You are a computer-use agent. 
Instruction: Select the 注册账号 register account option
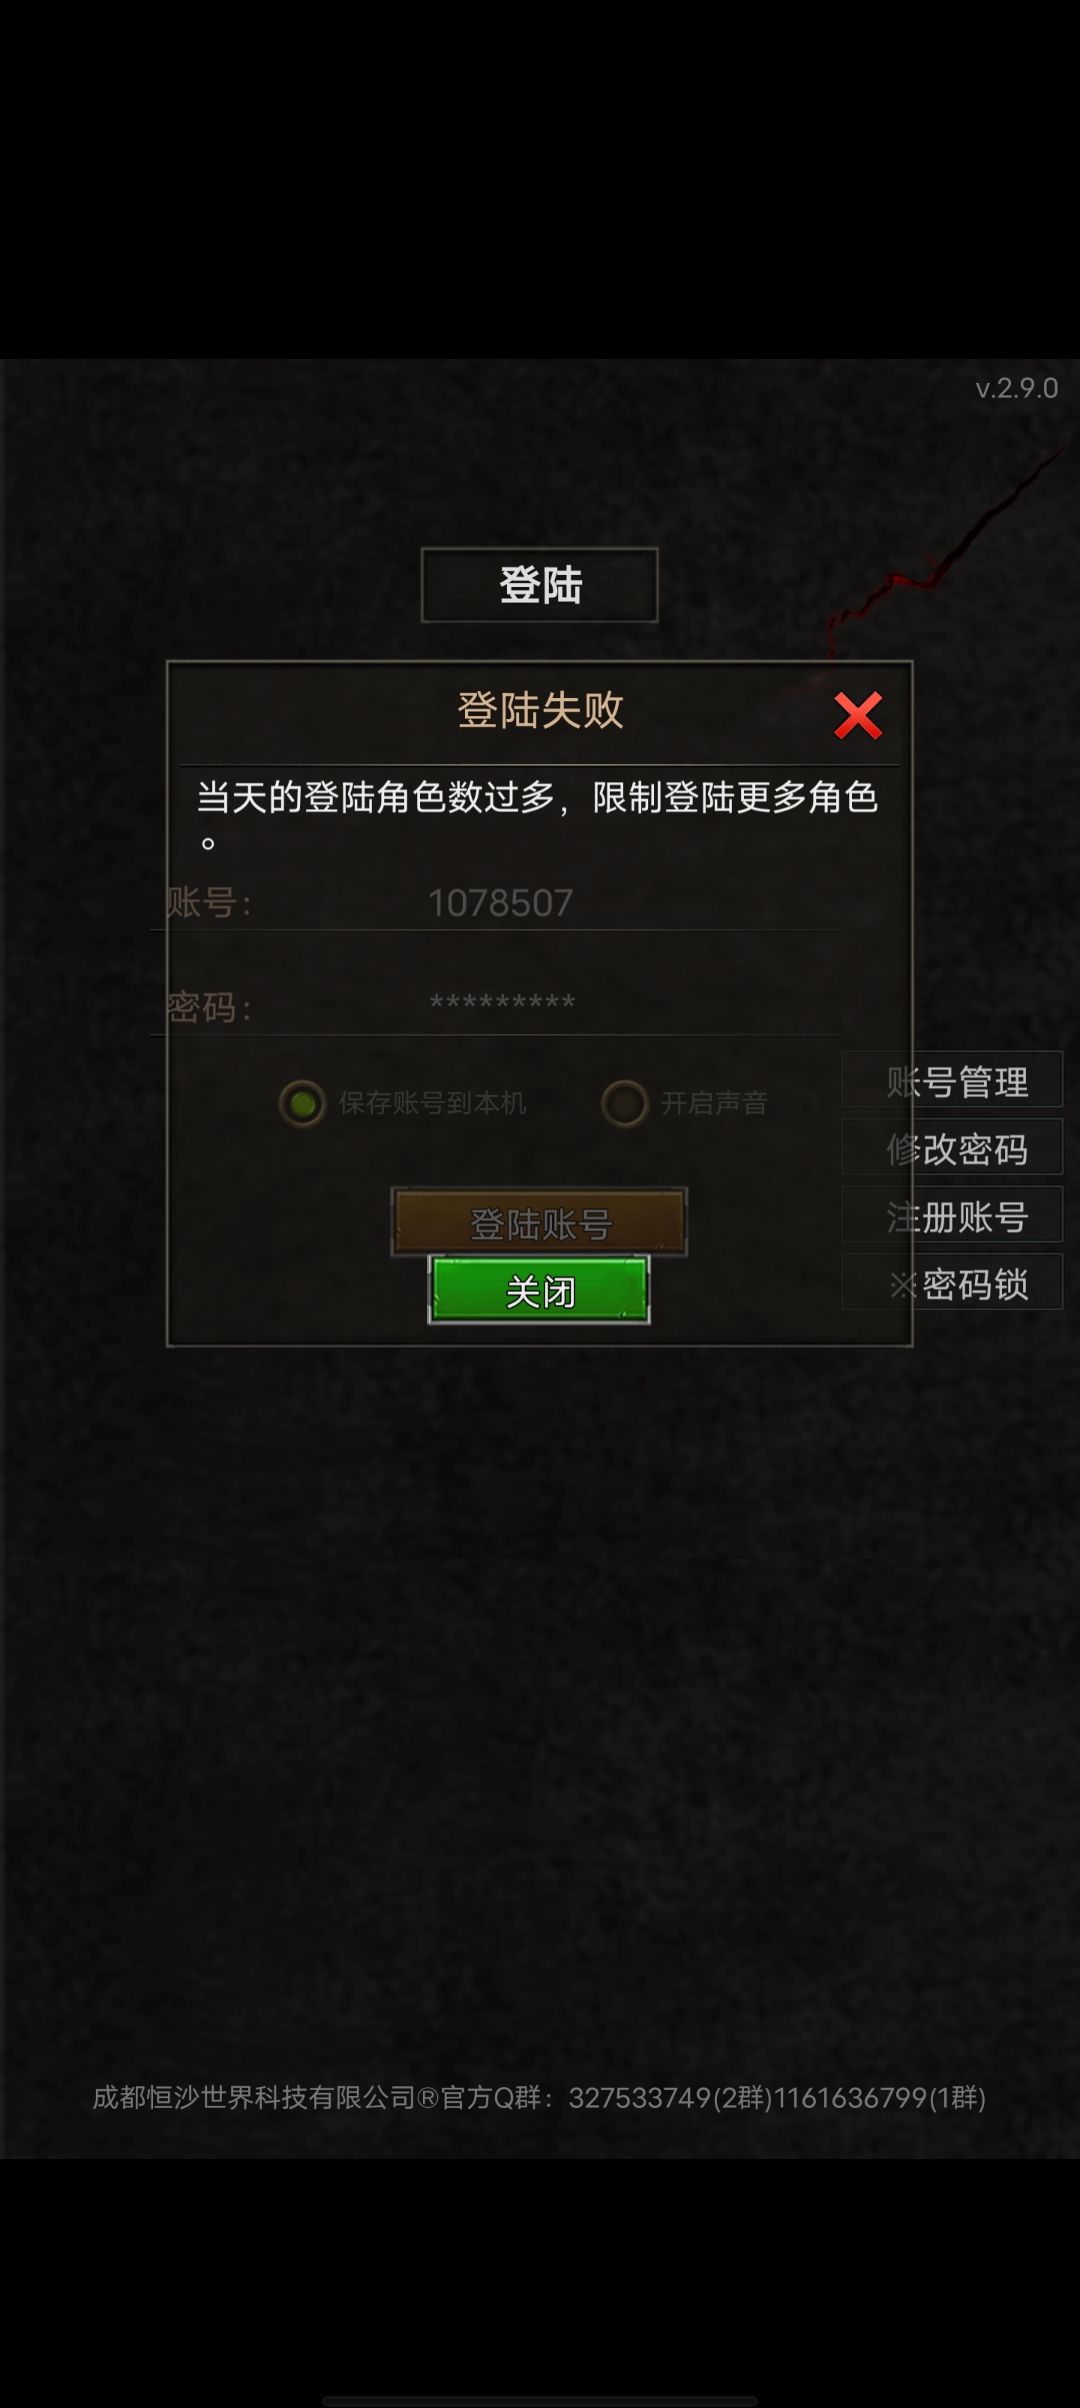pyautogui.click(x=952, y=1214)
